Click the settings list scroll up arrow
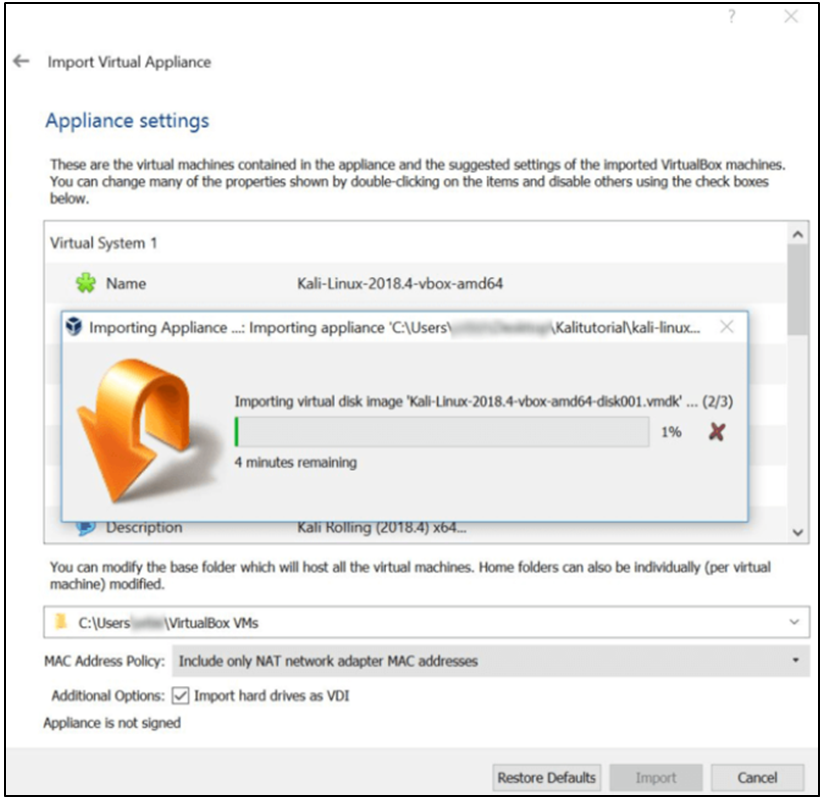Viewport: 822px width, 798px height. [x=797, y=233]
